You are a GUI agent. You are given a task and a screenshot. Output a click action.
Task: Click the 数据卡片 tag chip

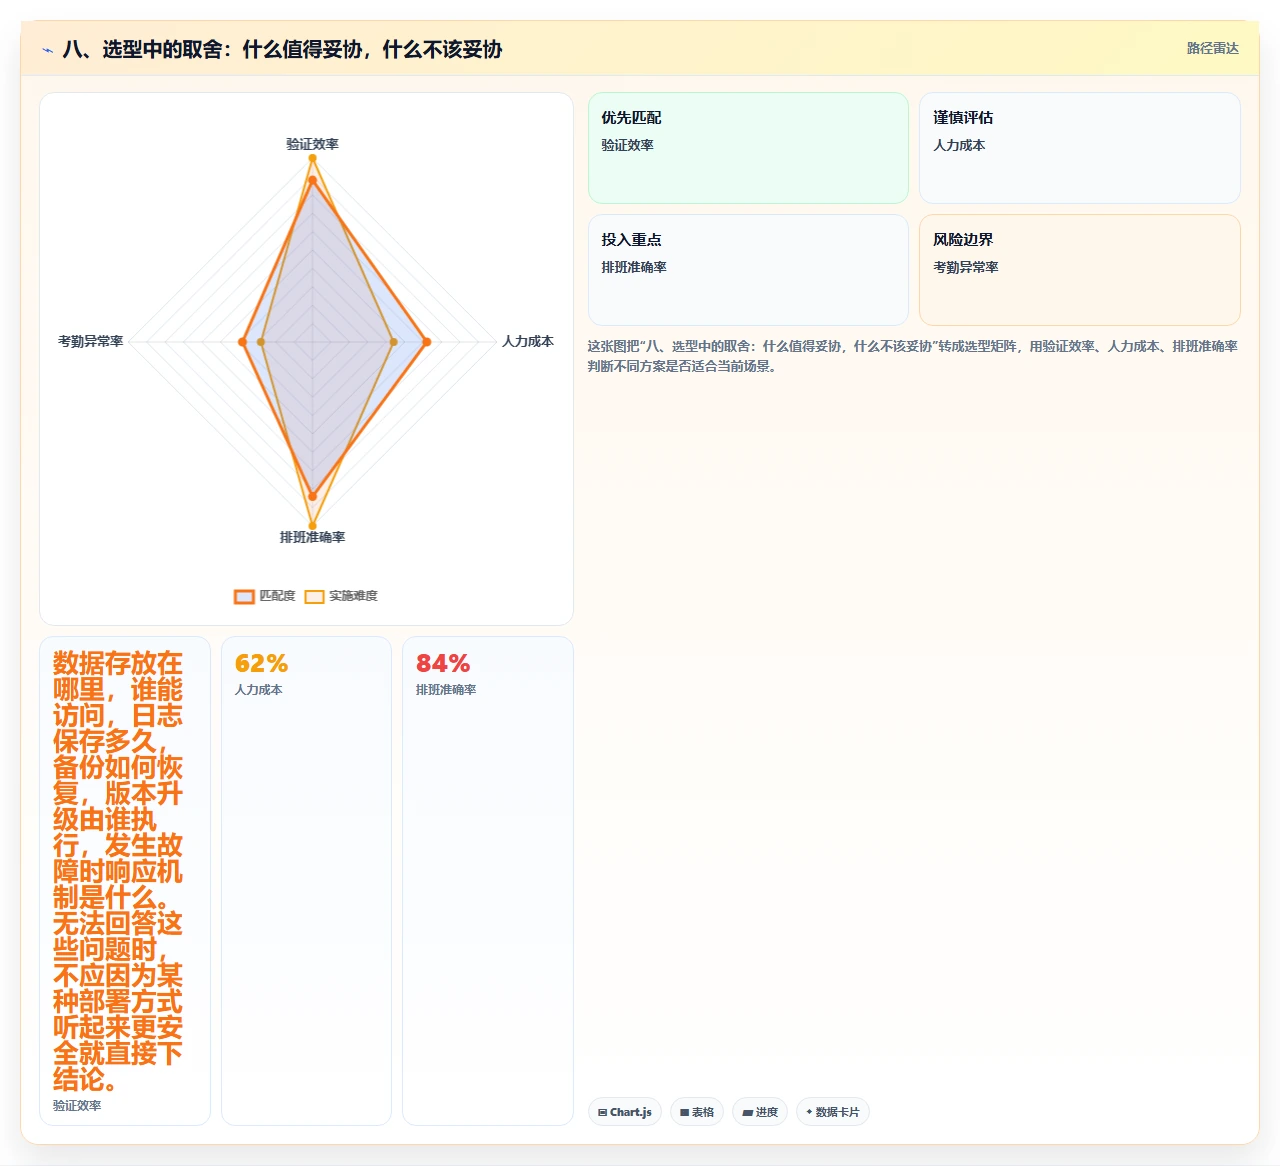point(833,1112)
